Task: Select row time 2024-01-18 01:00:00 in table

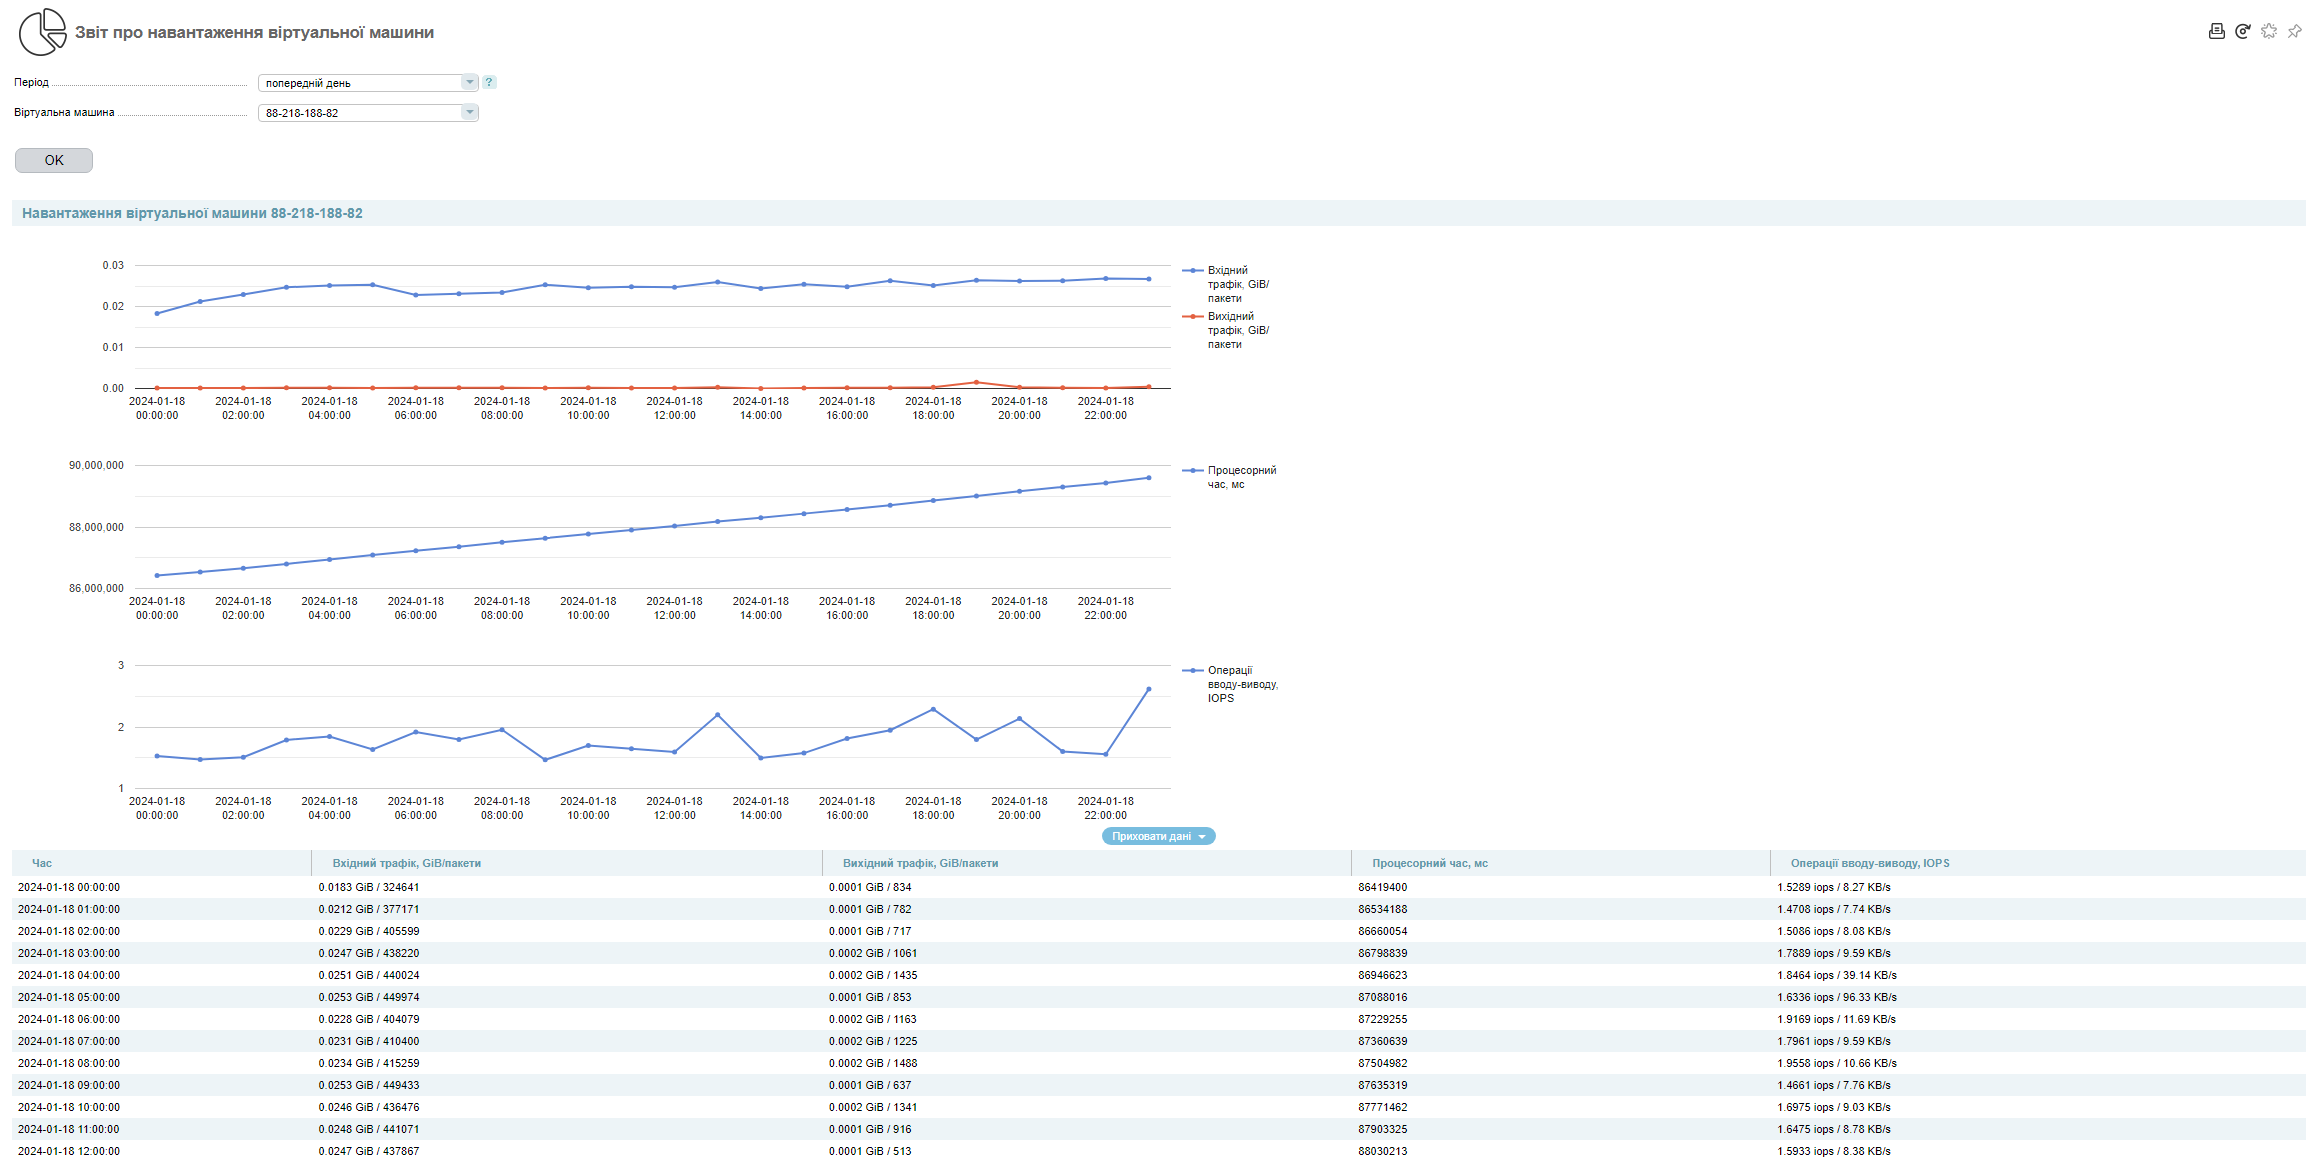Action: click(x=69, y=909)
